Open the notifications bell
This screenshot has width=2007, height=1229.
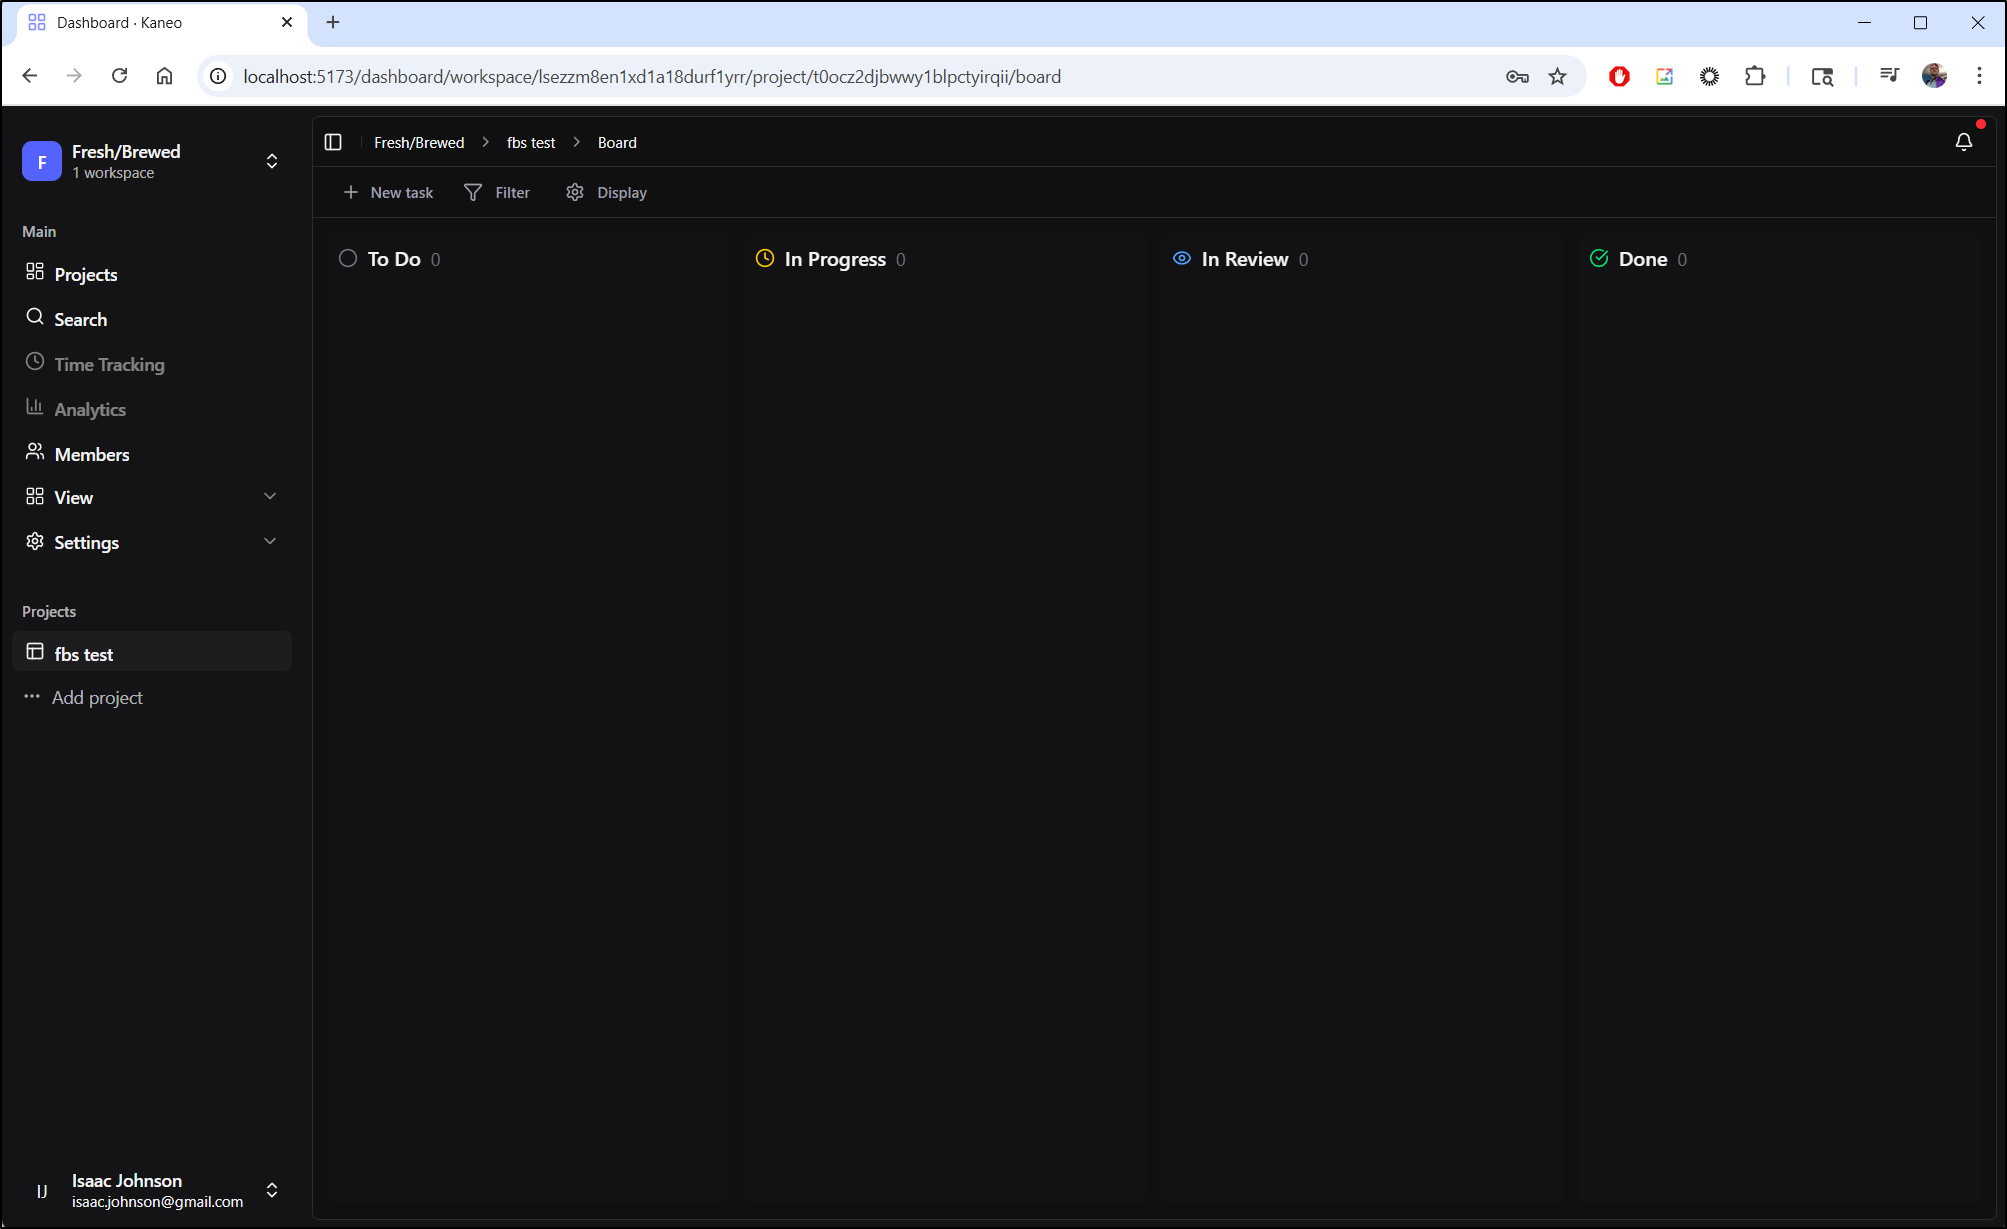pos(1963,142)
